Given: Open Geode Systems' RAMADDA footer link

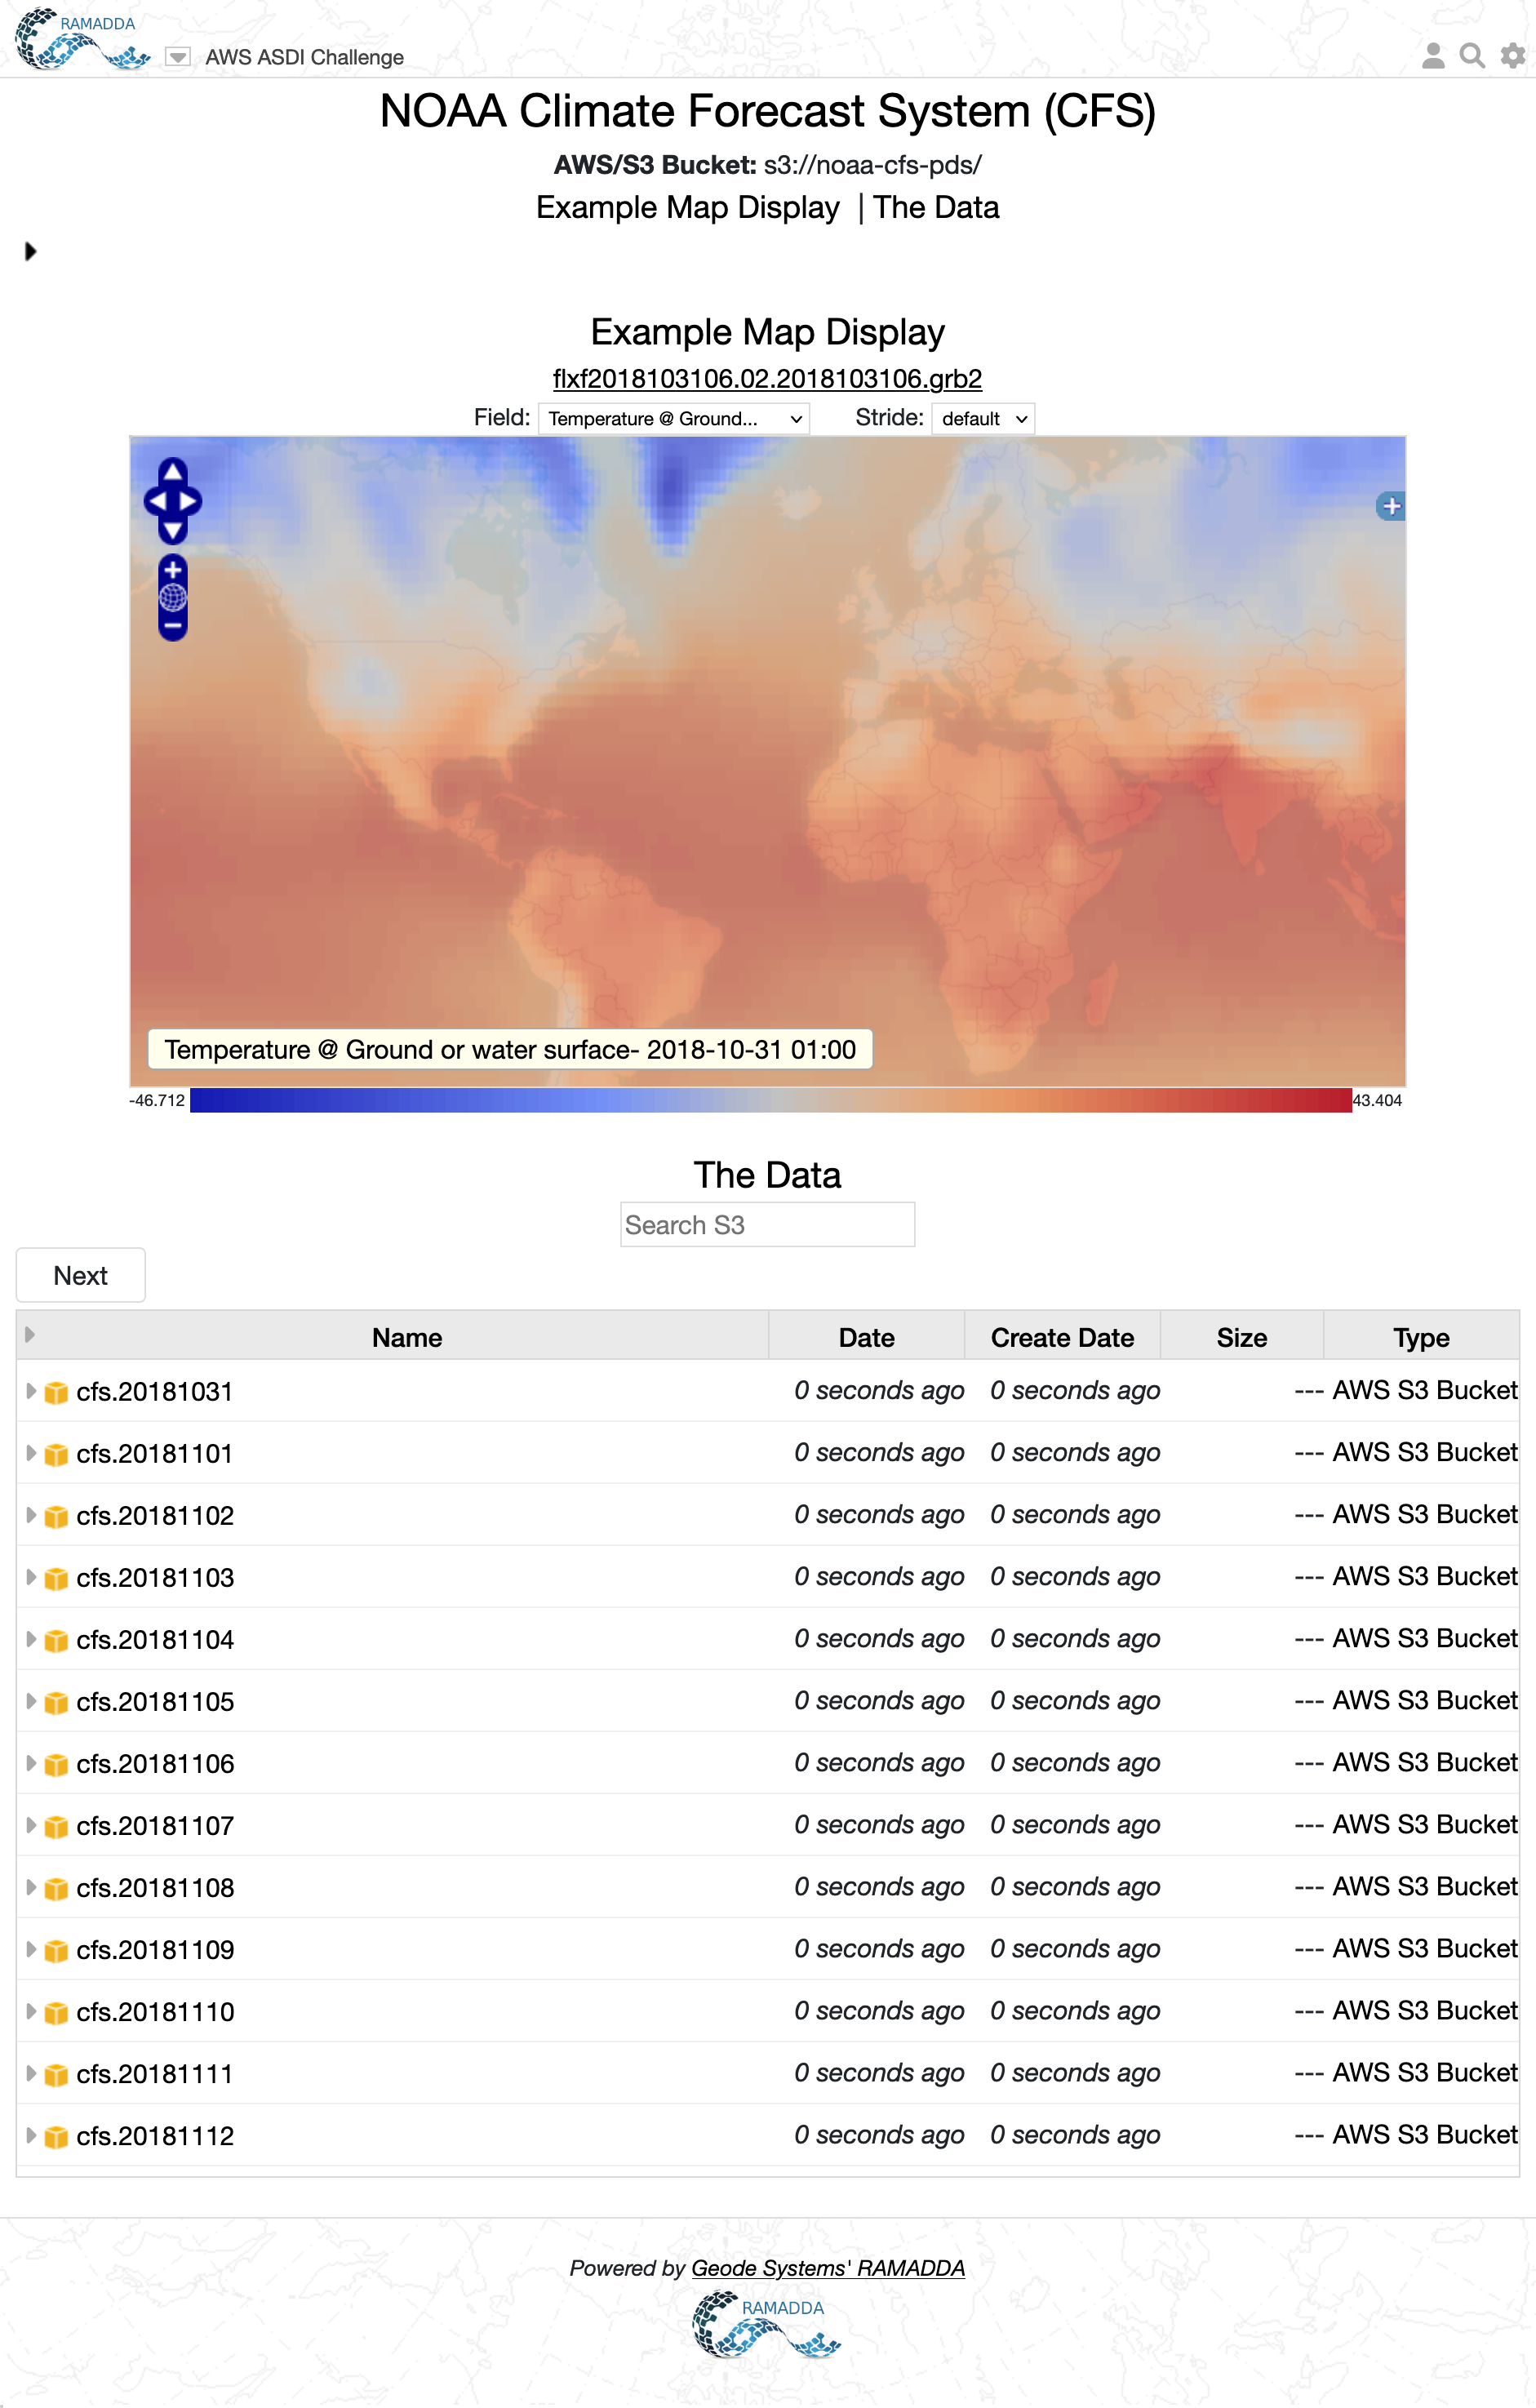Looking at the screenshot, I should point(828,2268).
